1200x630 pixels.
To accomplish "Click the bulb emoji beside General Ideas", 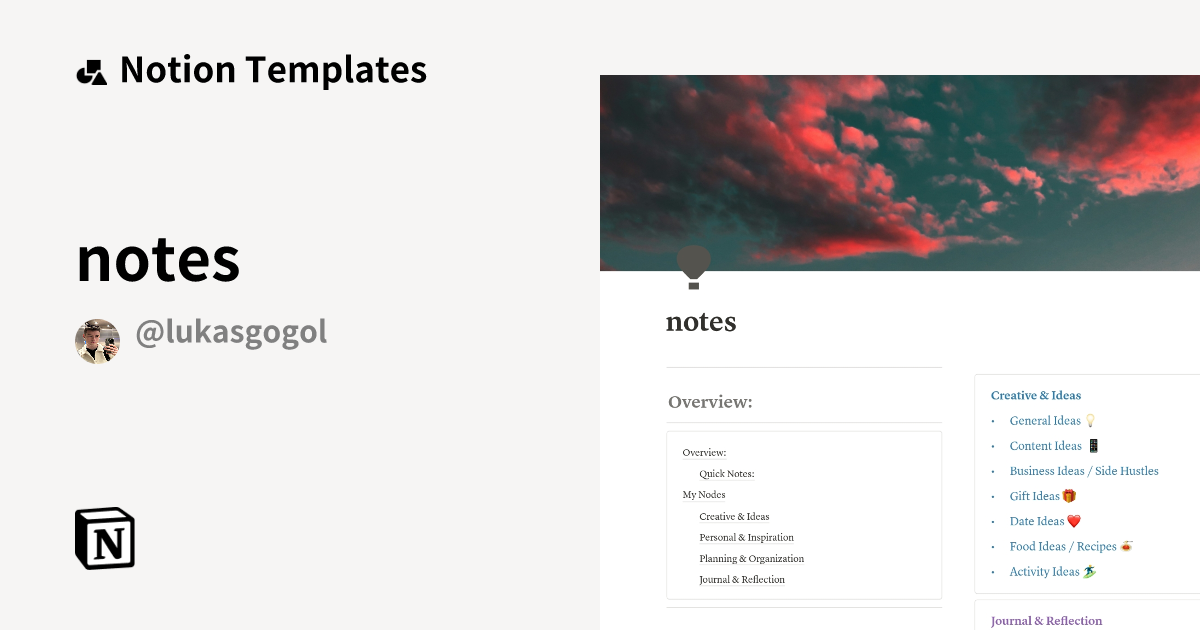I will (1090, 420).
